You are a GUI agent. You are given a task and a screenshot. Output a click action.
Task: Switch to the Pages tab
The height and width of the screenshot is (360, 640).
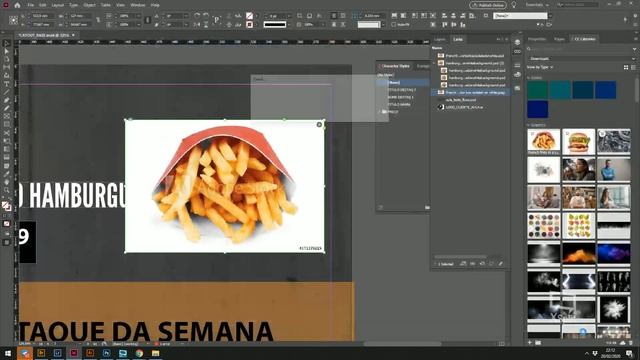pos(559,39)
